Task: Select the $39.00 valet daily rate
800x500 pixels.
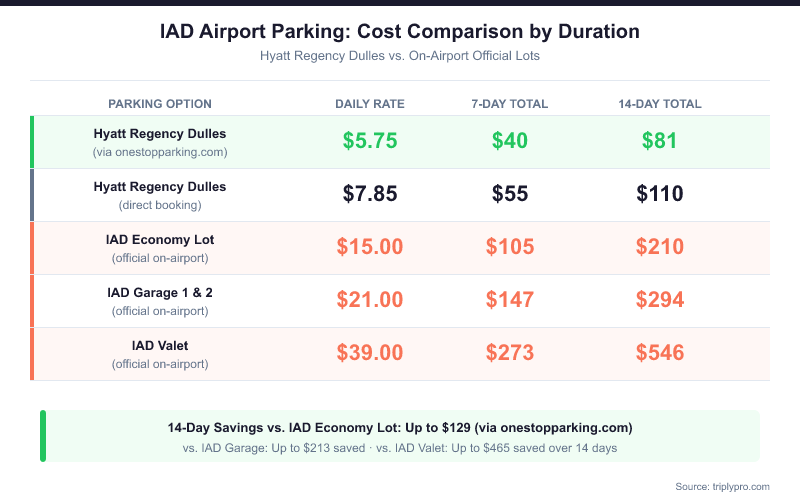Action: click(x=370, y=353)
